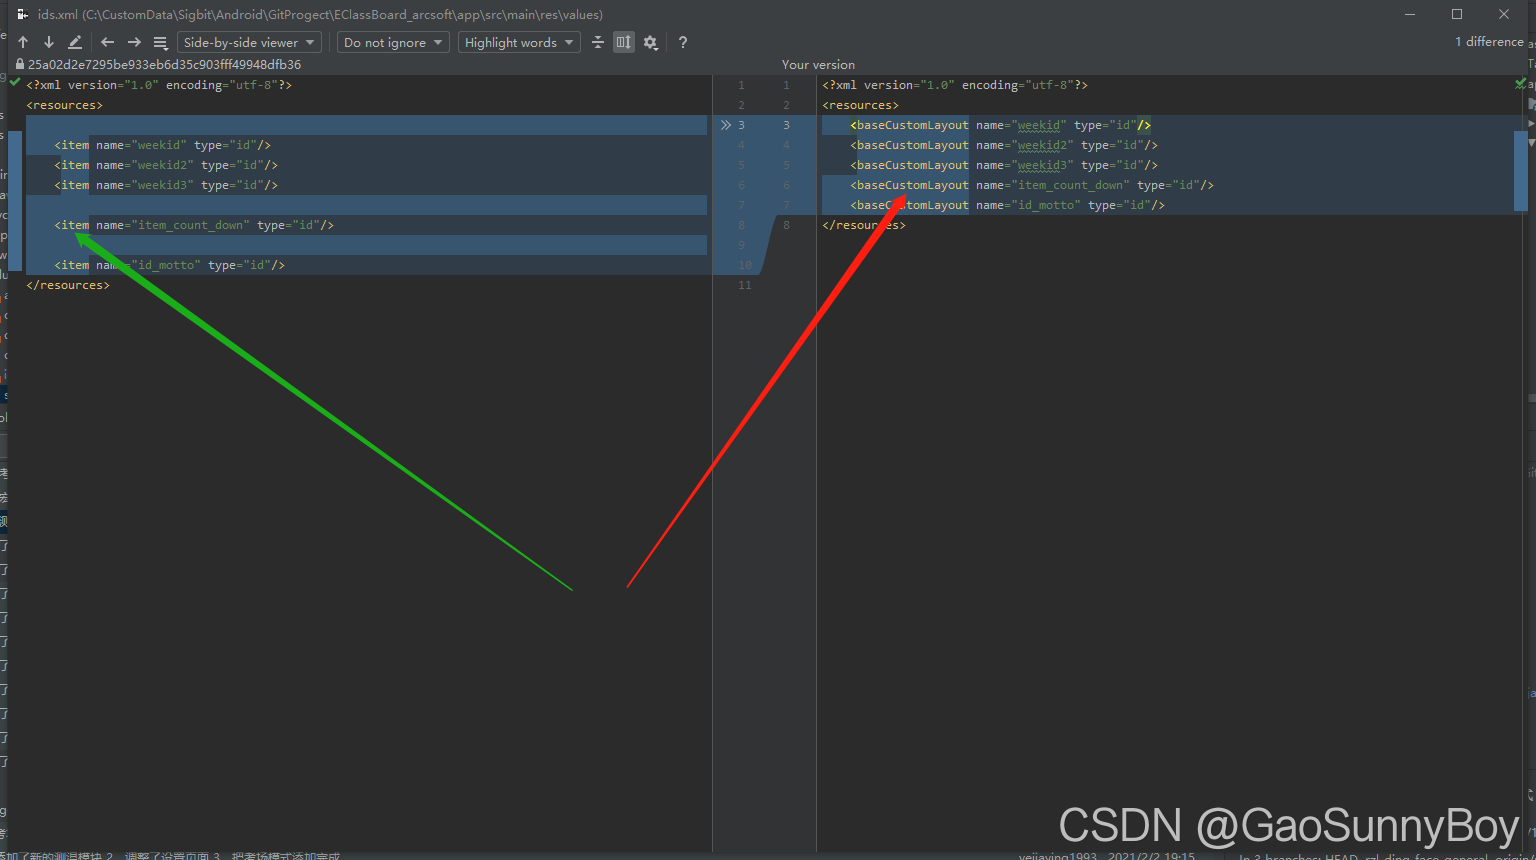Click left pane closing </resources> tag
The height and width of the screenshot is (860, 1536).
tap(68, 285)
